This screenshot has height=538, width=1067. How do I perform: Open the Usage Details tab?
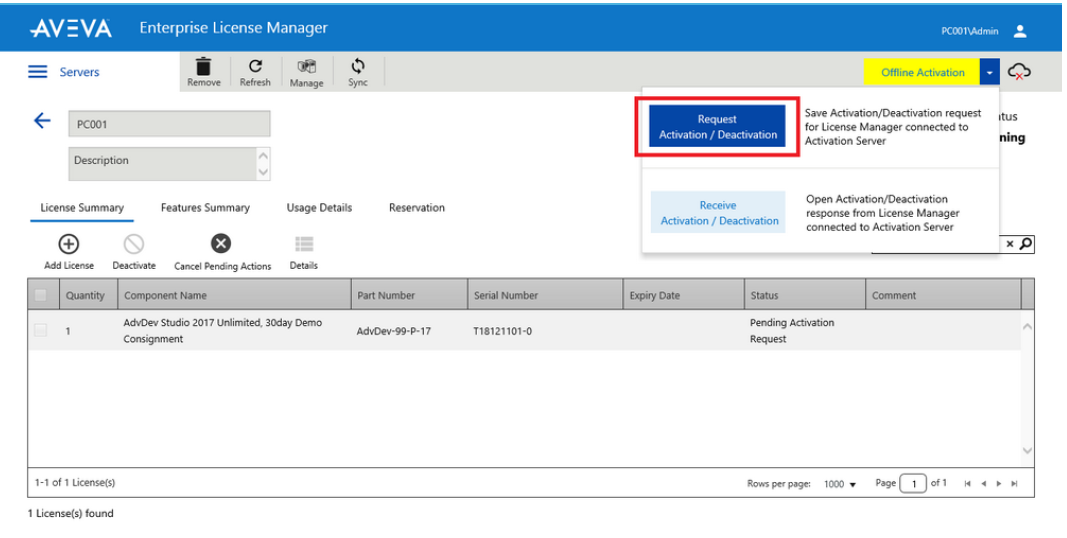point(319,207)
